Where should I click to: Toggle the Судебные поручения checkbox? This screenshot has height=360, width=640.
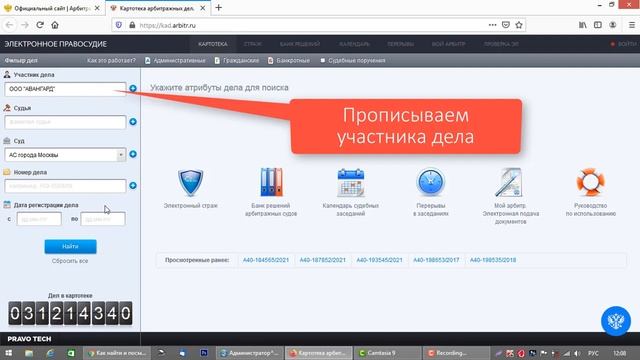(322, 60)
